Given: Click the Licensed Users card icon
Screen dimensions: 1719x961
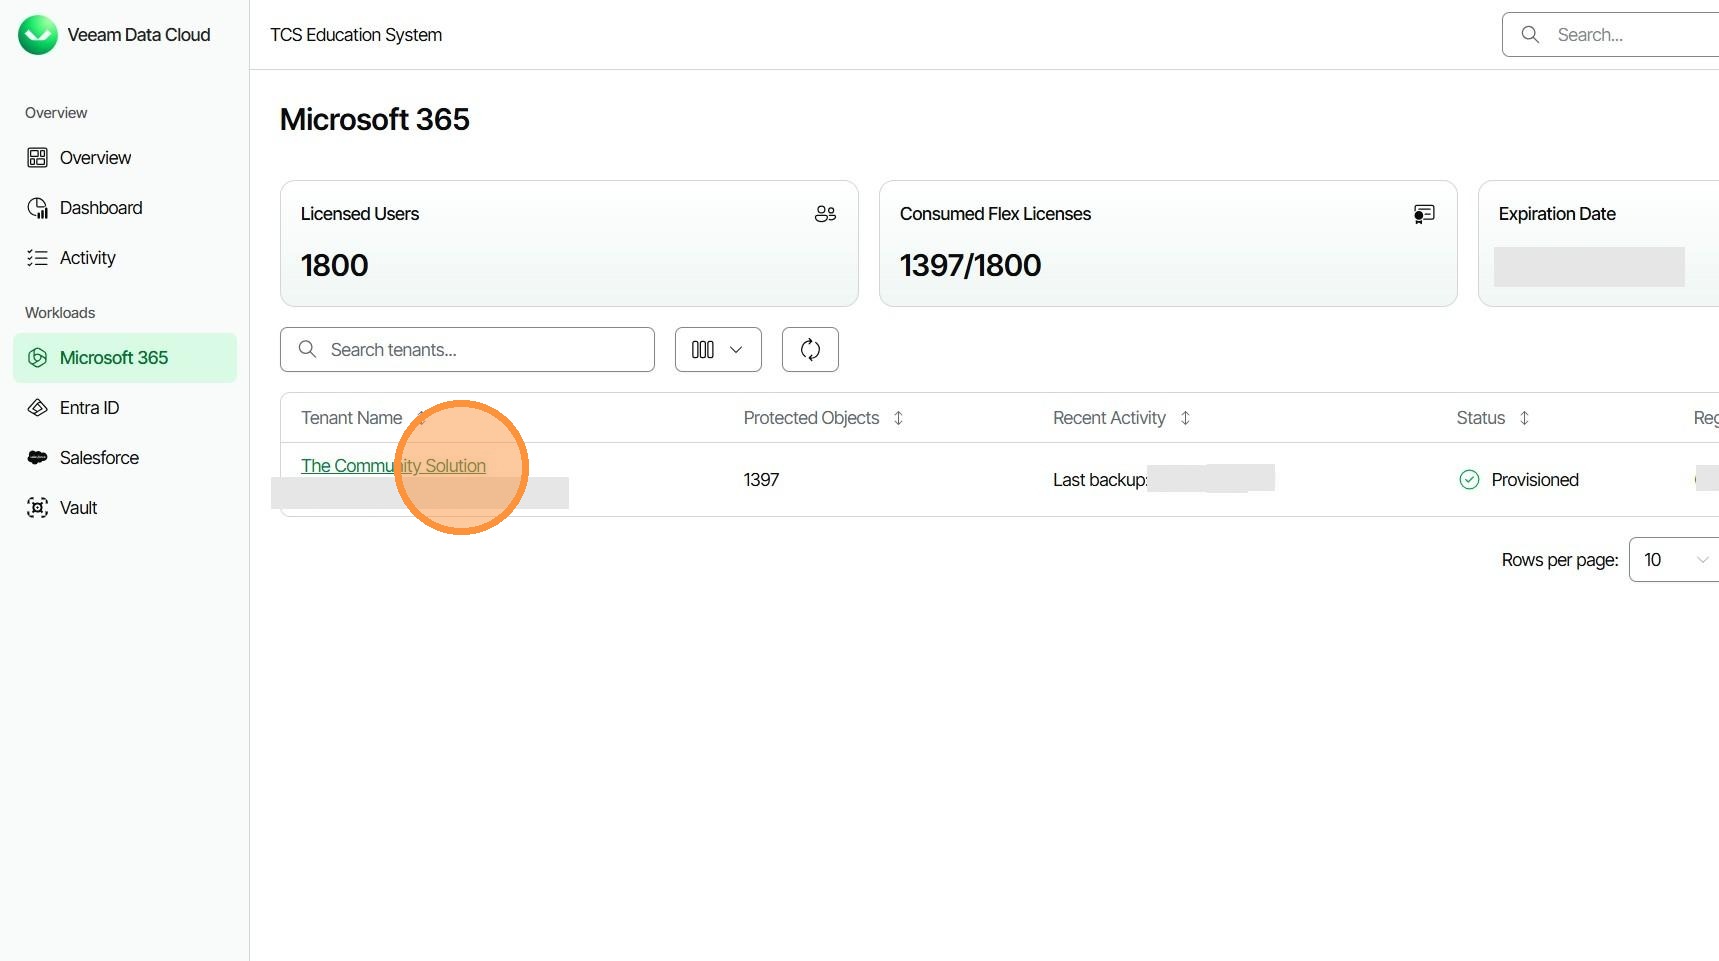Looking at the screenshot, I should (x=825, y=214).
